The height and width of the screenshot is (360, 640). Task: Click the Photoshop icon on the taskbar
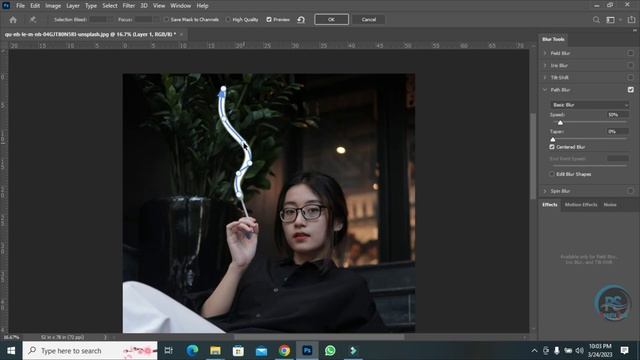click(307, 351)
